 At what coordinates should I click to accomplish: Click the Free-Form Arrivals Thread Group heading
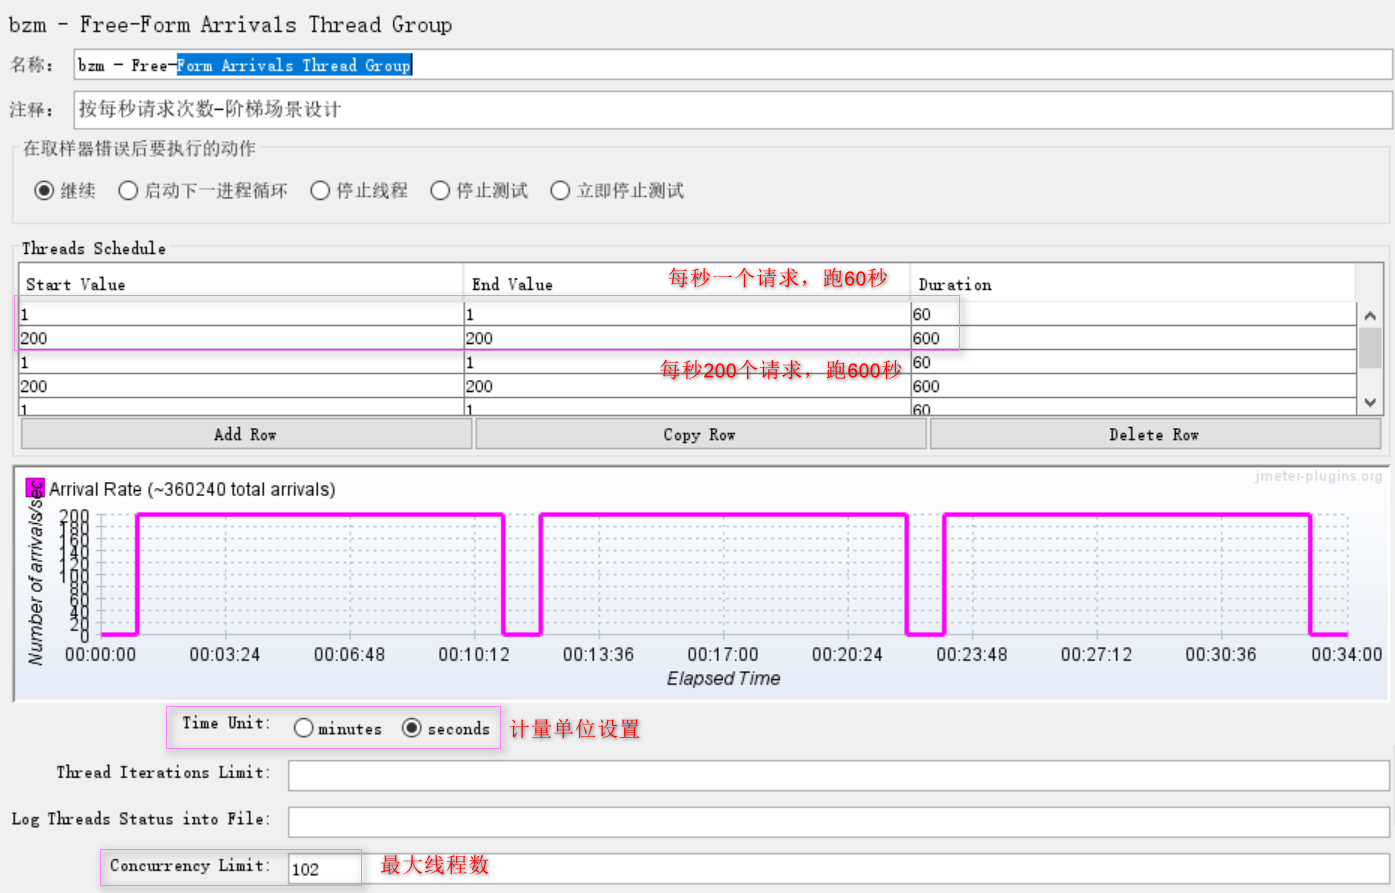[231, 24]
